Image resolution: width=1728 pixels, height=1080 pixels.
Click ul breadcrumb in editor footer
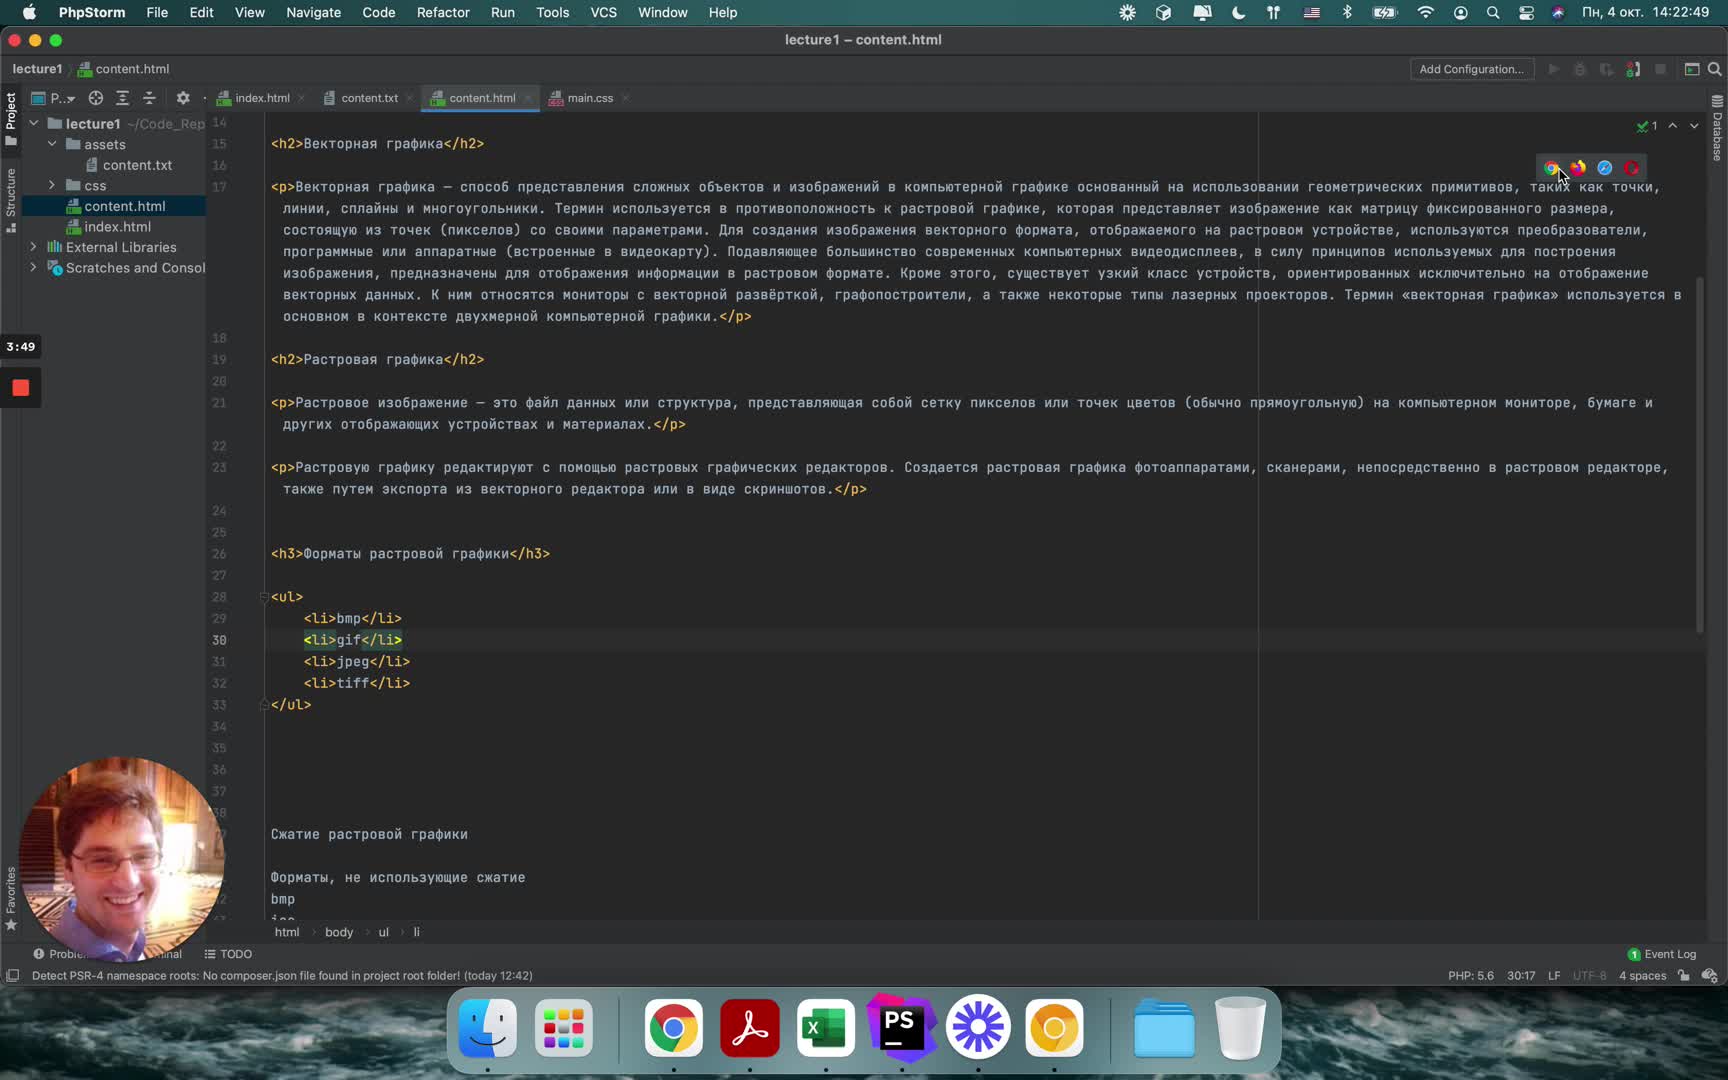383,932
